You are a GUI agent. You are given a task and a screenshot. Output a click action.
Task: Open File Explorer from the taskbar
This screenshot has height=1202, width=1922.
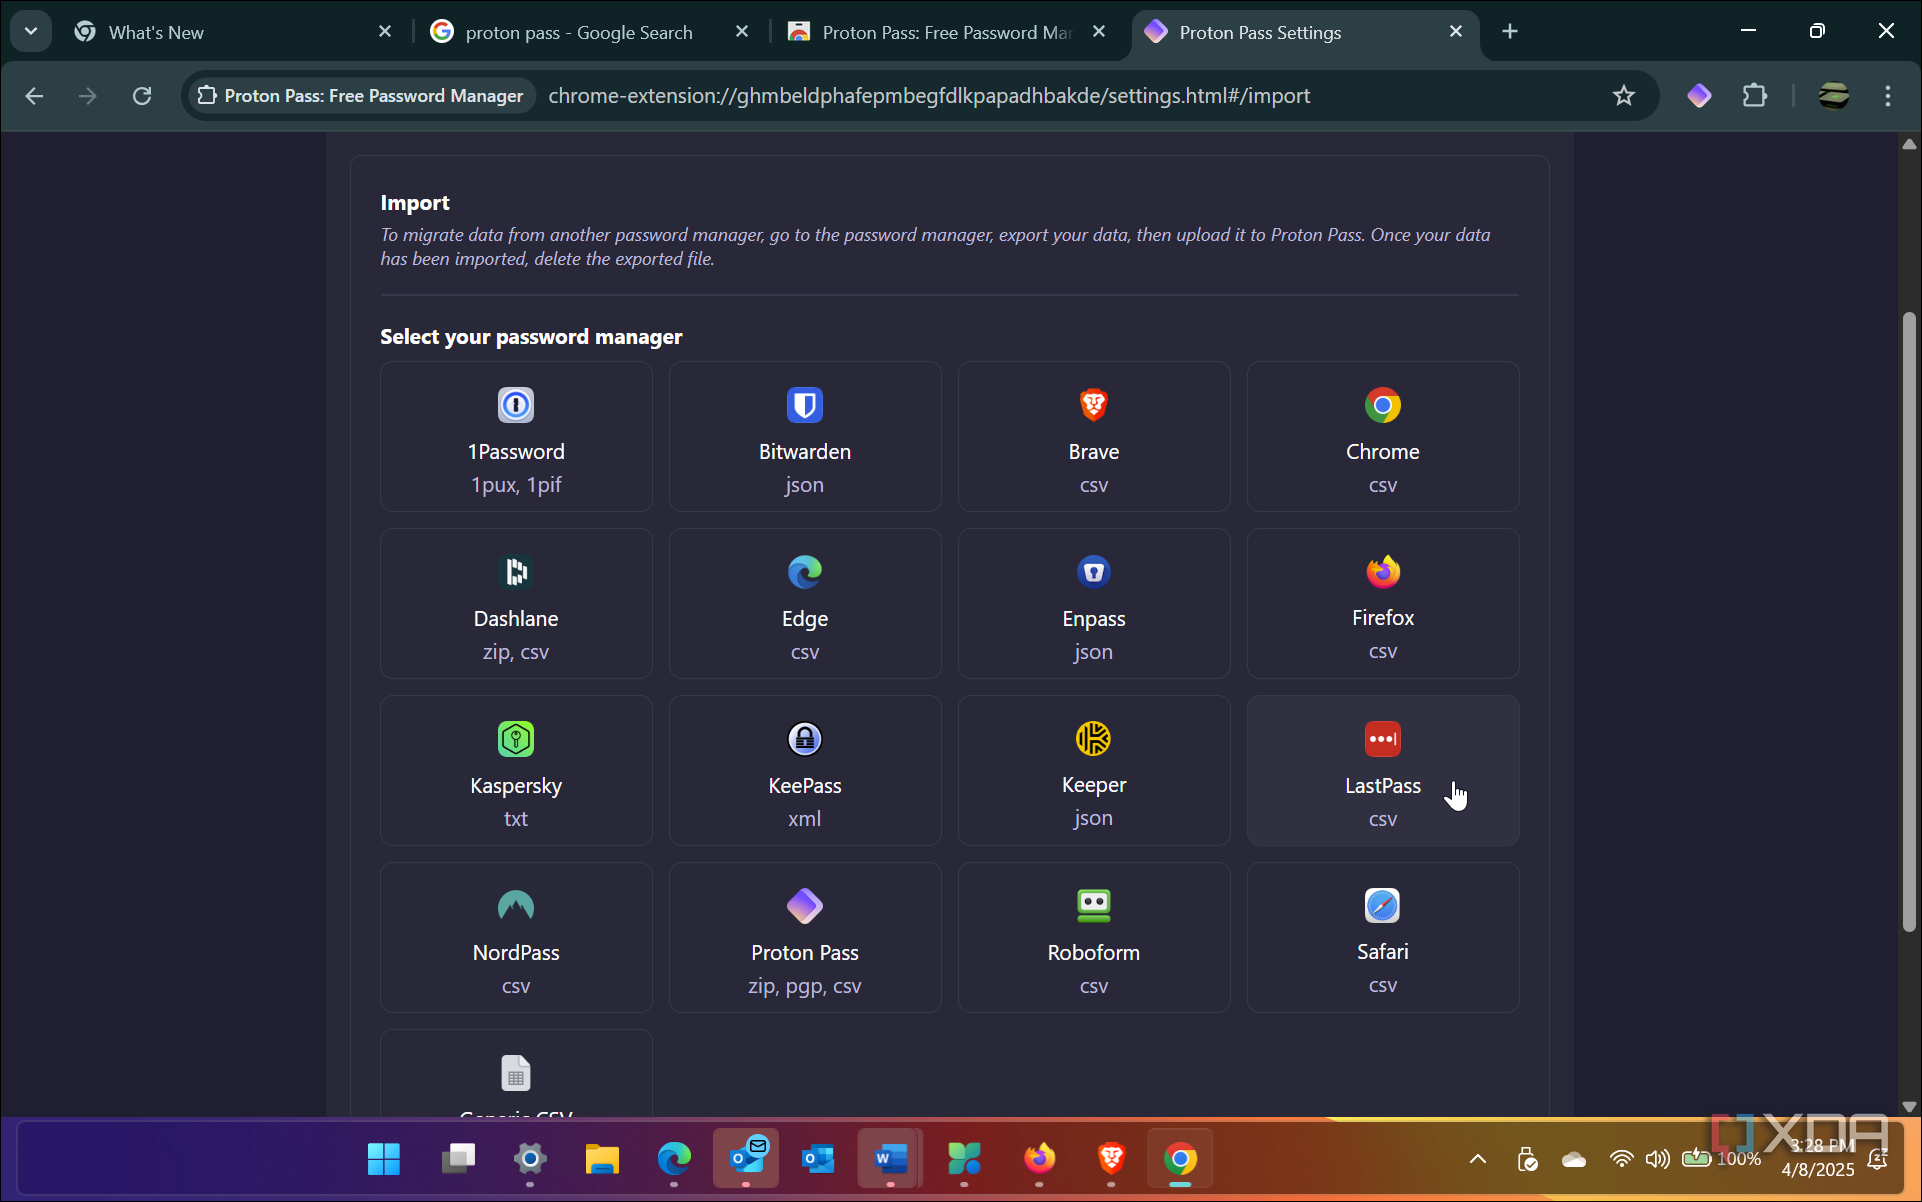(x=602, y=1159)
